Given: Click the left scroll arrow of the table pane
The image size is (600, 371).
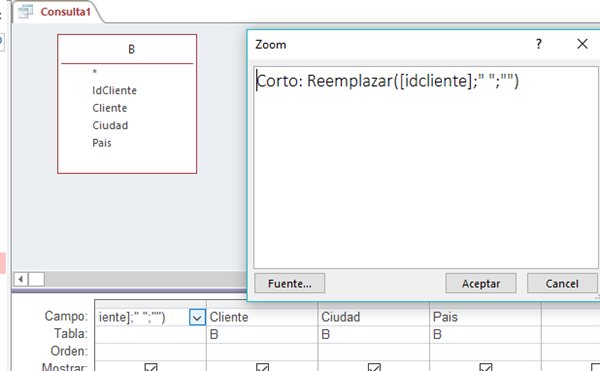Looking at the screenshot, I should 21,280.
